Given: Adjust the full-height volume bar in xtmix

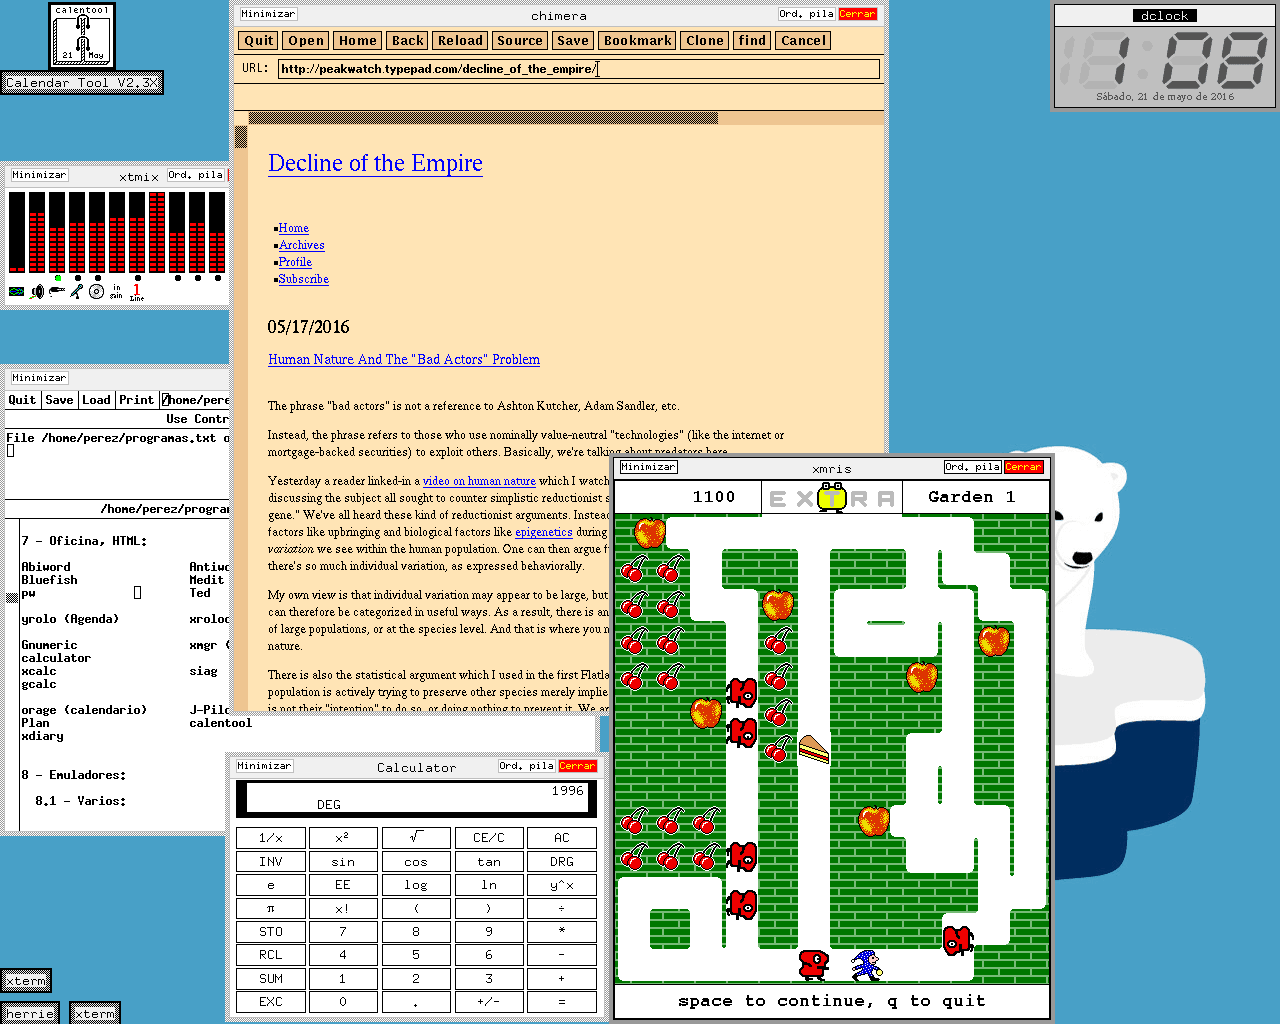Looking at the screenshot, I should coord(157,232).
